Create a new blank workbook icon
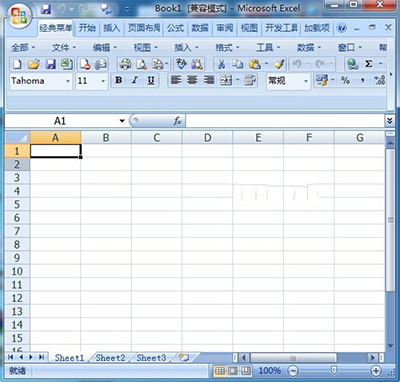 tap(17, 64)
